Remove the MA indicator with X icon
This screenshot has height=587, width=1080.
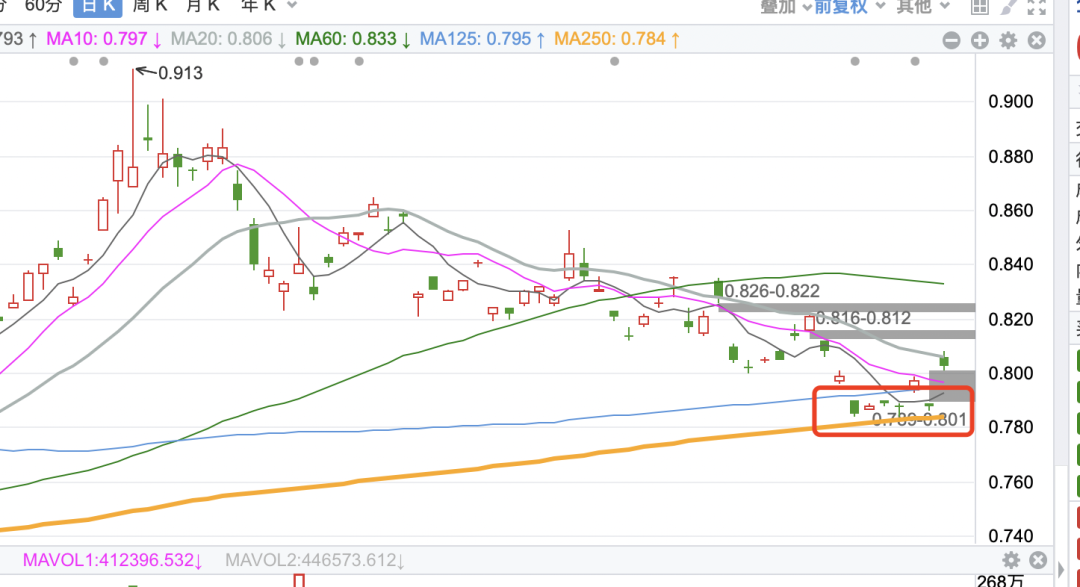1037,41
